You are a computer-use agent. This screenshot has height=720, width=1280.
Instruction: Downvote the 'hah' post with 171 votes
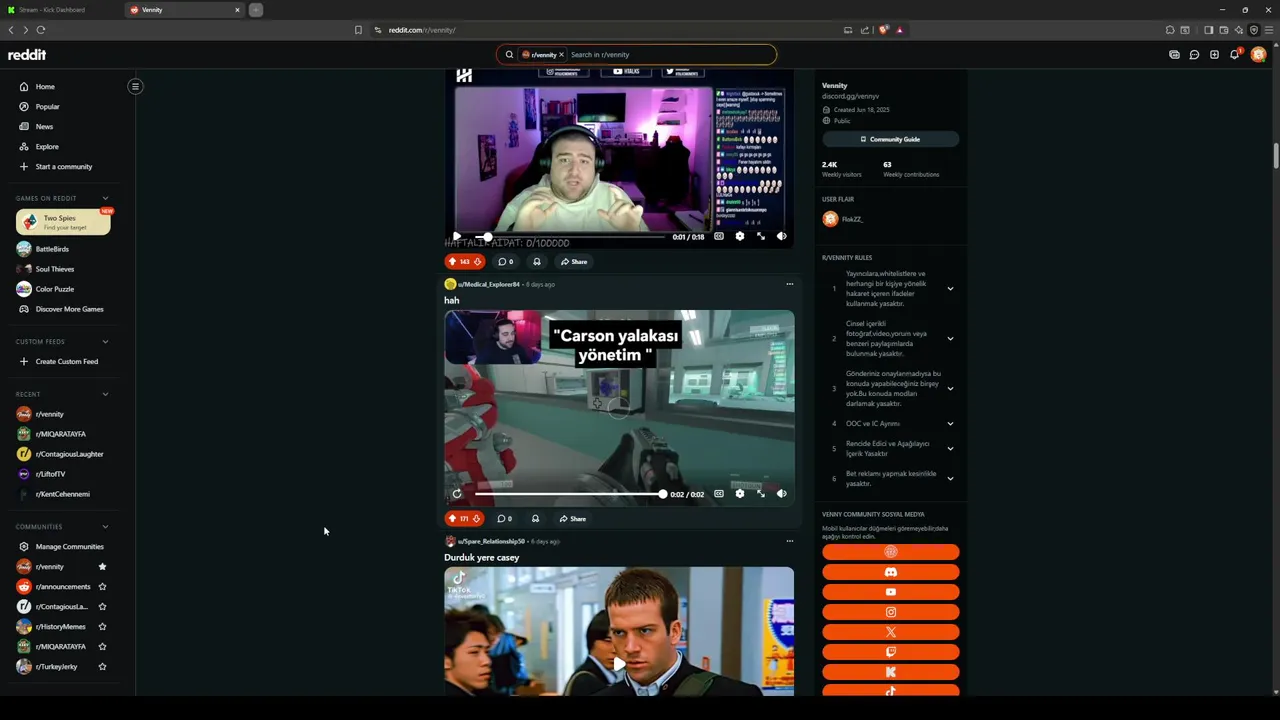(x=477, y=519)
